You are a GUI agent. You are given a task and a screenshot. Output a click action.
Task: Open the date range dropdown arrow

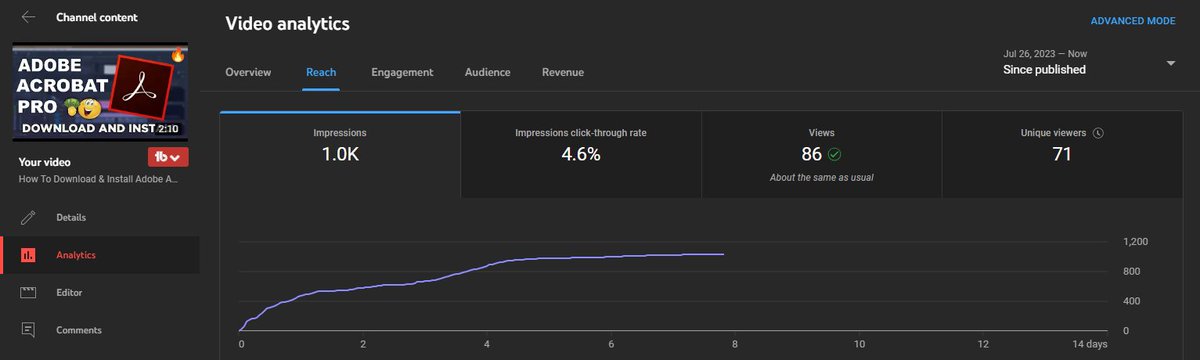(x=1170, y=63)
